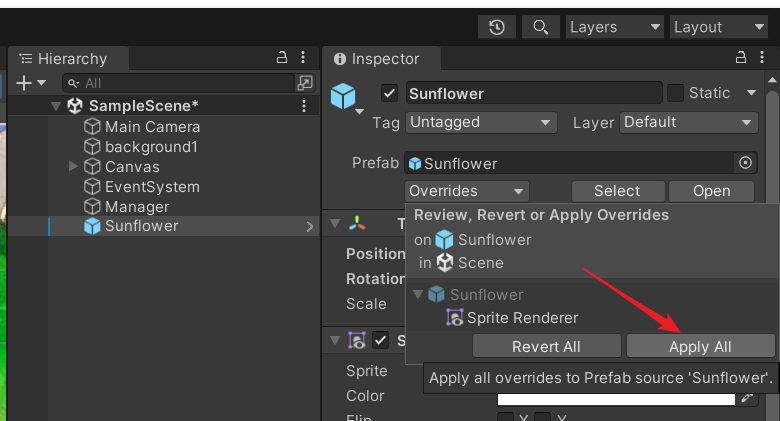Click the Sunflower cube icon in Inspector
Image resolution: width=780 pixels, height=421 pixels.
(344, 95)
